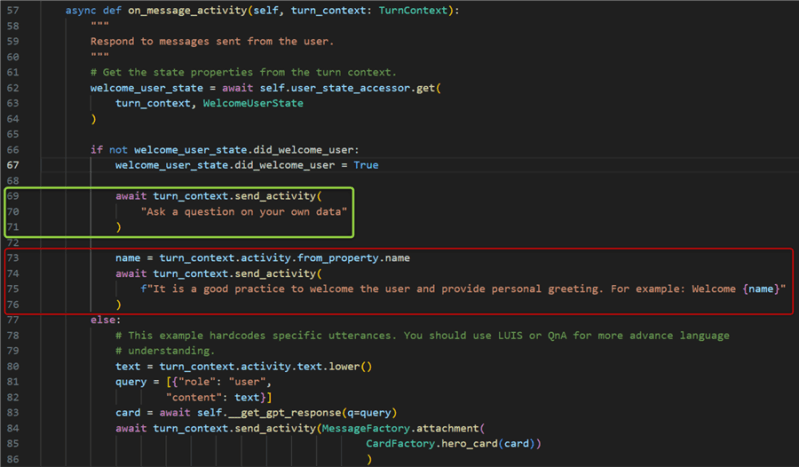Click line number 73 in the gutter

pyautogui.click(x=13, y=258)
